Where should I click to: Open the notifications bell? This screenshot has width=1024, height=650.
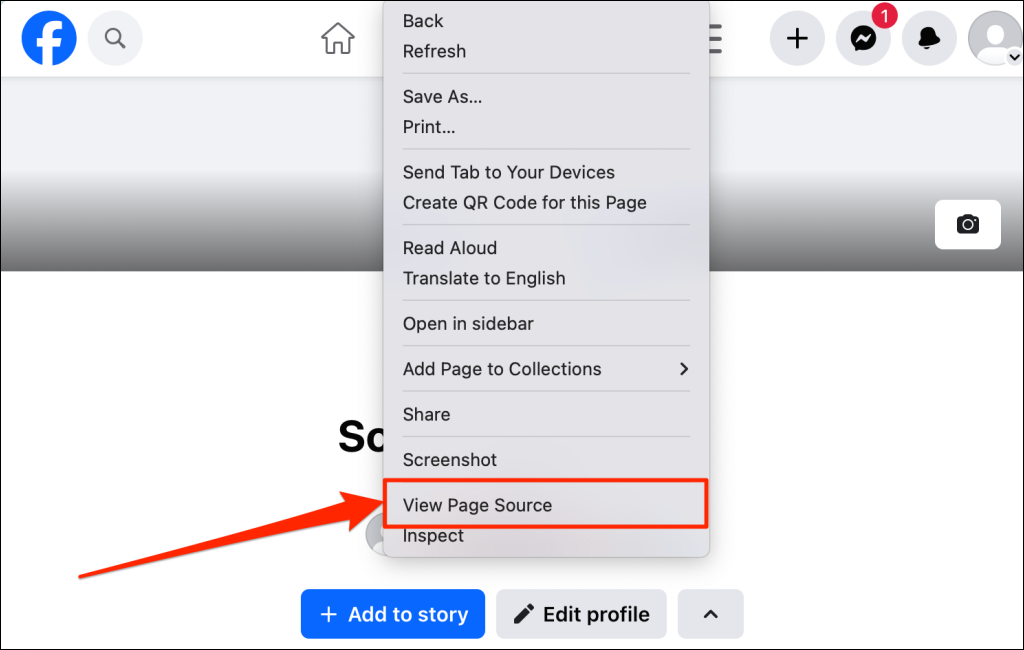929,39
